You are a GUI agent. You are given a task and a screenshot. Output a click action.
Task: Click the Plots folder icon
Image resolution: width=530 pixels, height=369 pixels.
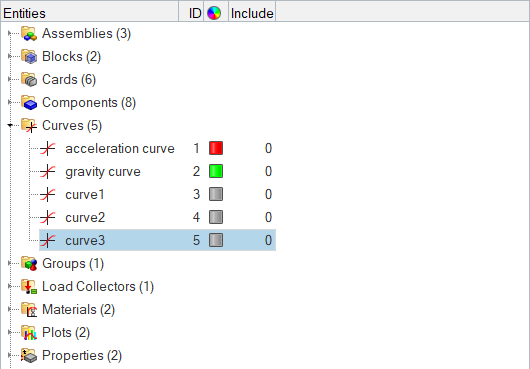point(29,332)
